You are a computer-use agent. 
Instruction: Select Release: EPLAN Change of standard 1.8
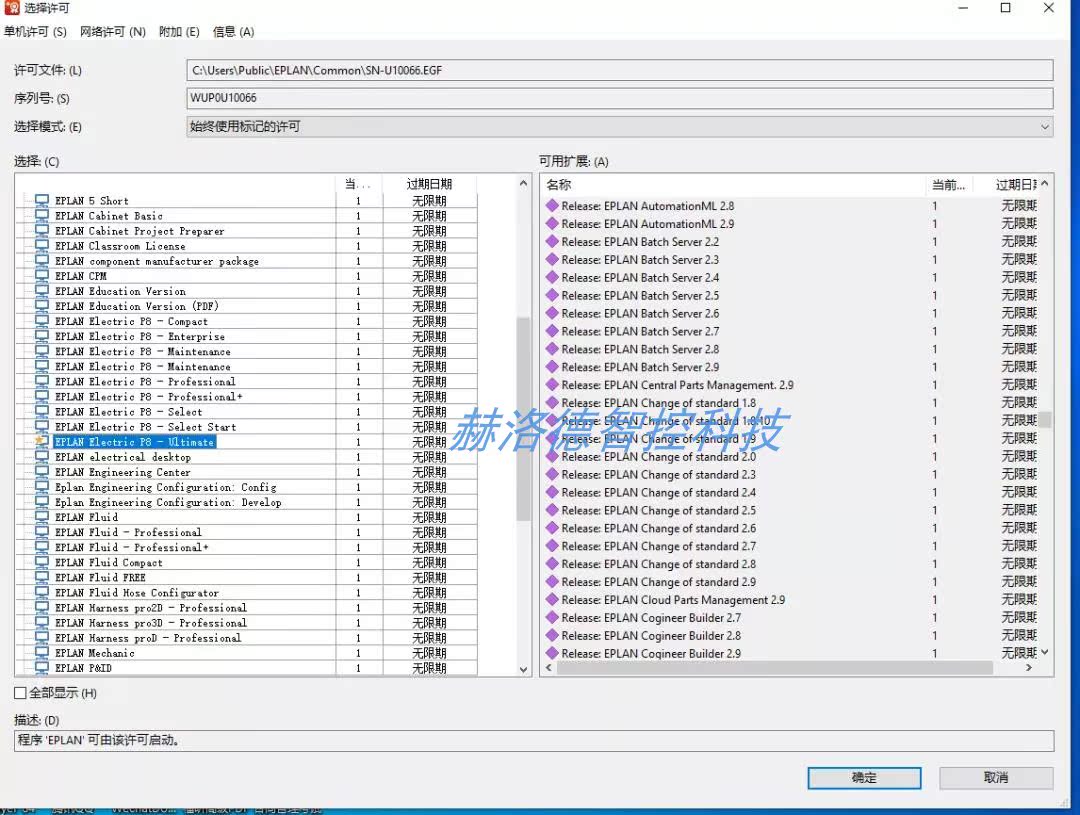[658, 403]
